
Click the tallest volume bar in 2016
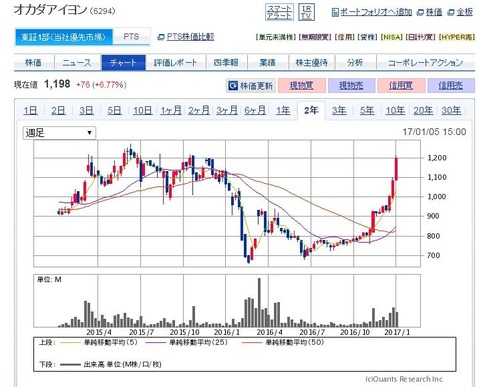[259, 302]
